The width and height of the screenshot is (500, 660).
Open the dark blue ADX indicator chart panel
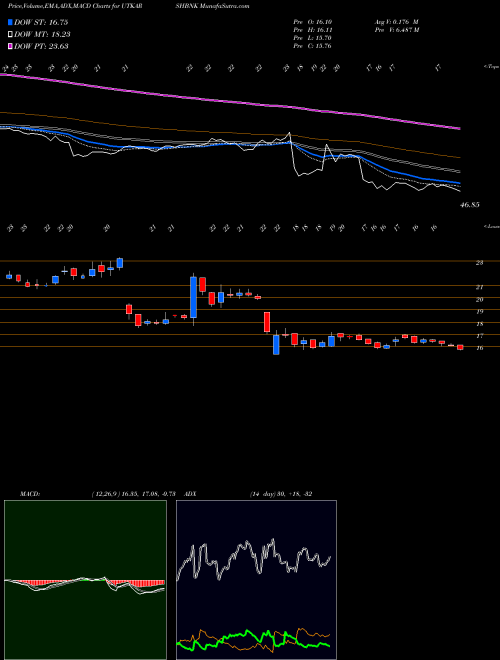(x=256, y=580)
